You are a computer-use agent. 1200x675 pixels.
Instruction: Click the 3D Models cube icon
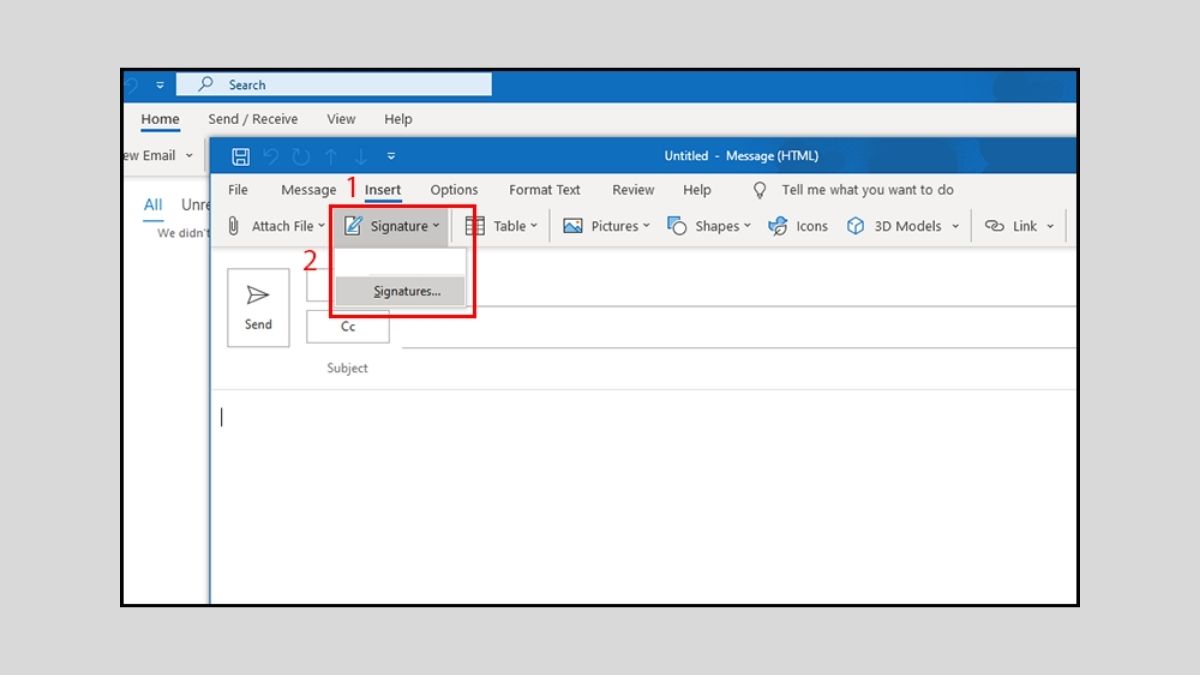pos(855,226)
